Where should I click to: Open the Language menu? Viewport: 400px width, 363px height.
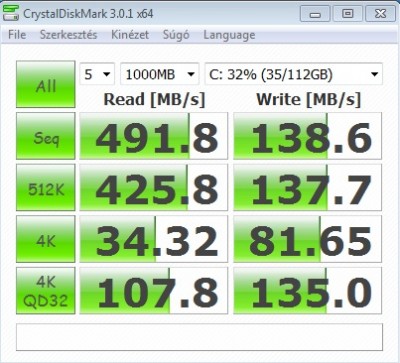[x=229, y=35]
